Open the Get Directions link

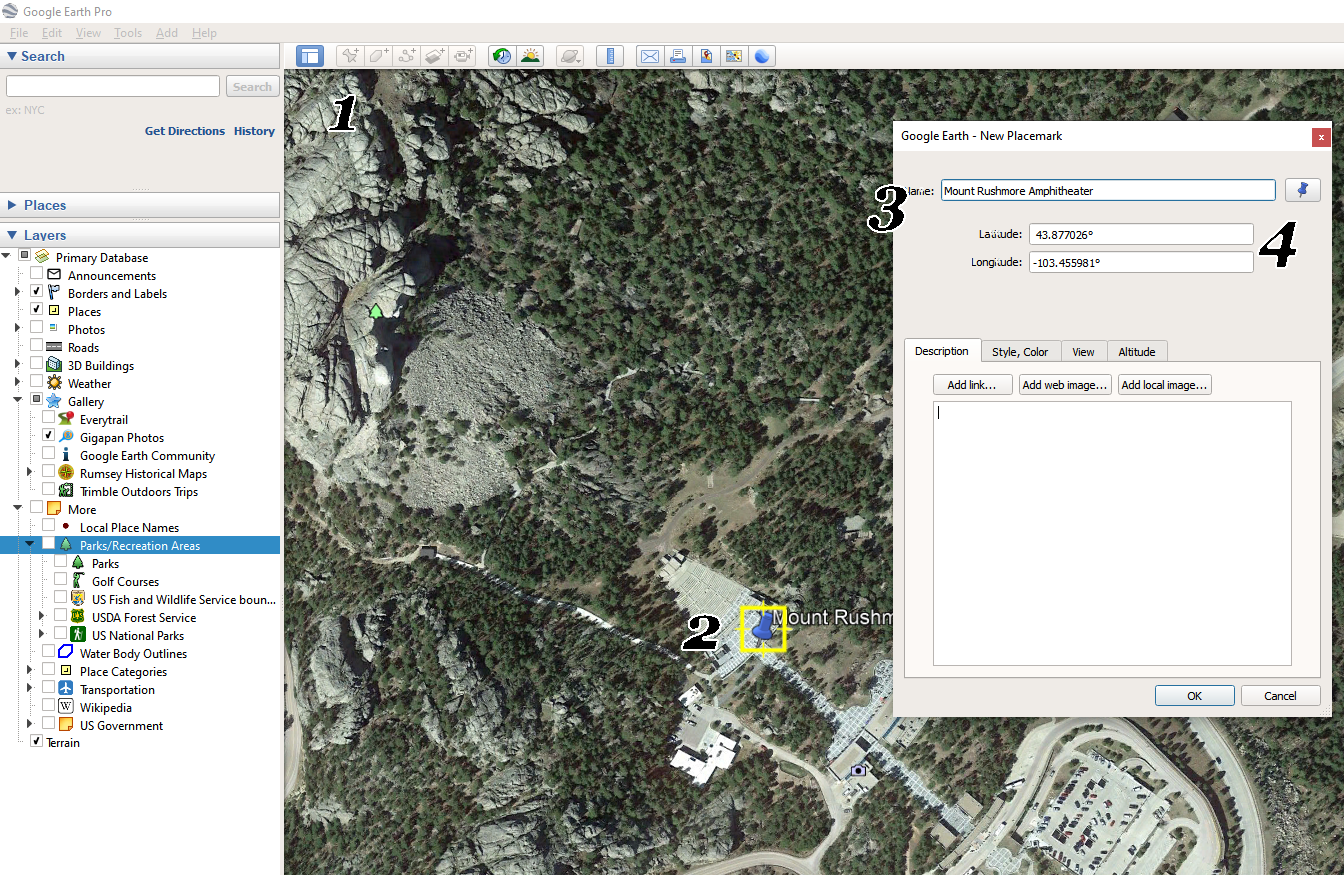pos(185,131)
